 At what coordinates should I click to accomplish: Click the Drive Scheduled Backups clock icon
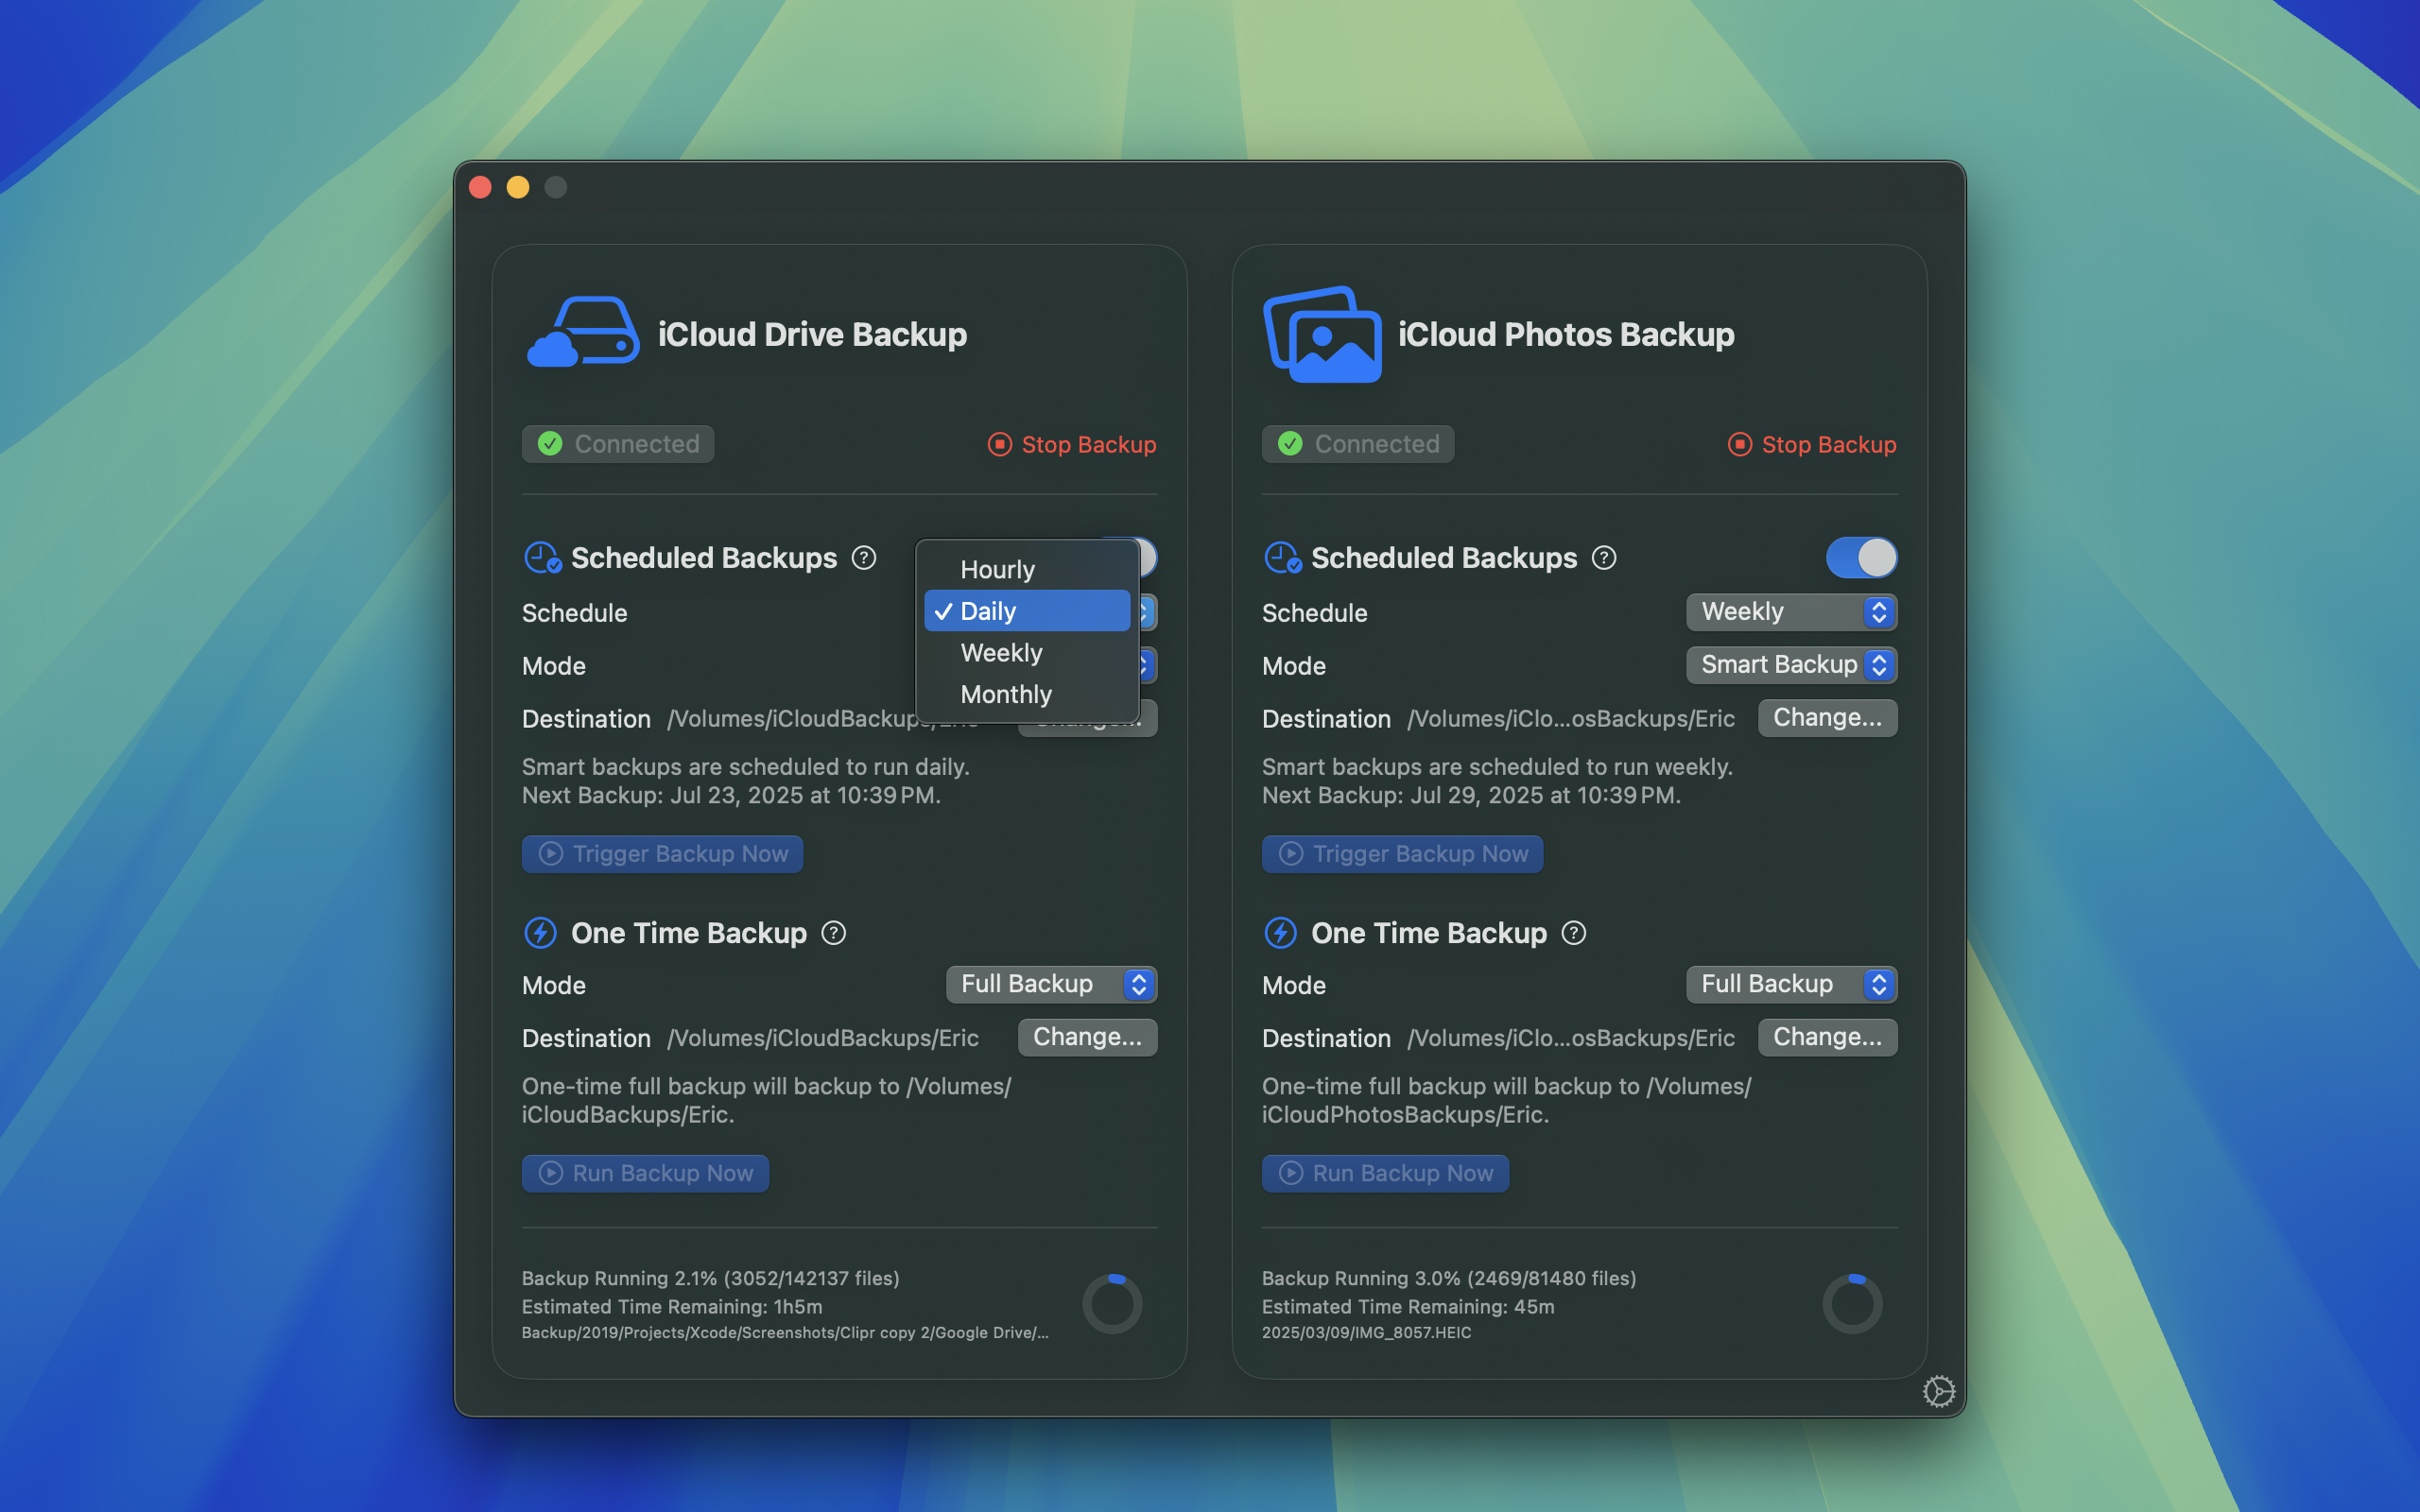tap(542, 558)
